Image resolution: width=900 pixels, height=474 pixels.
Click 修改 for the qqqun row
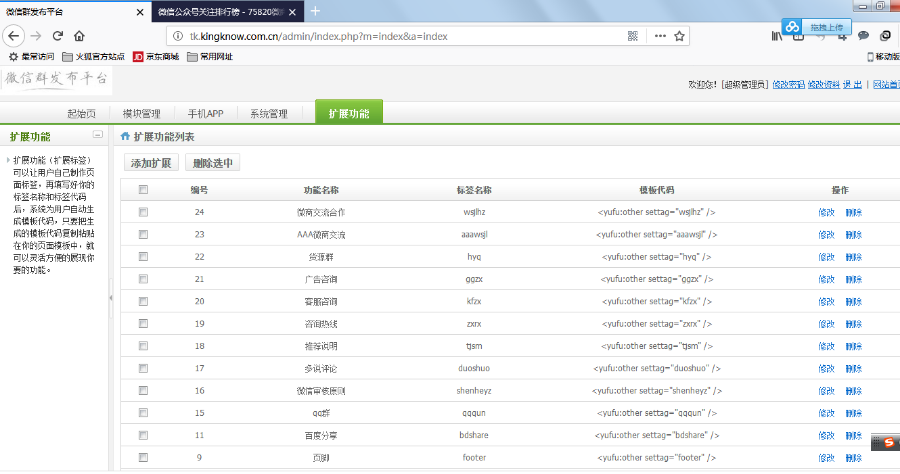[826, 413]
